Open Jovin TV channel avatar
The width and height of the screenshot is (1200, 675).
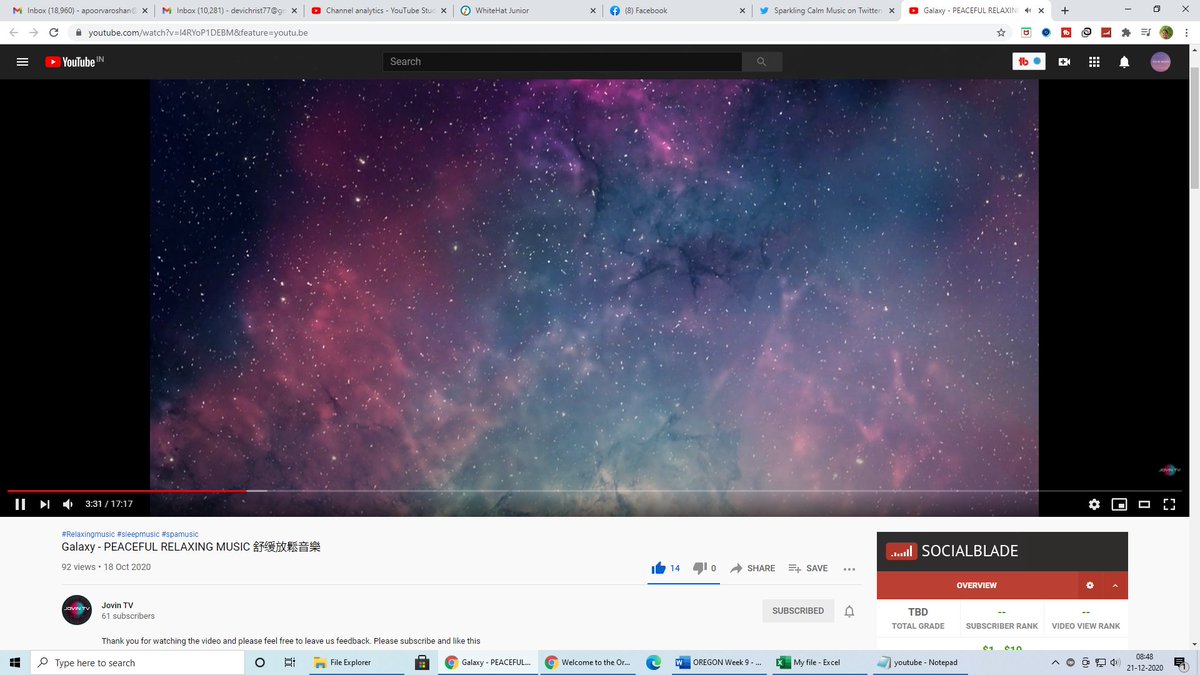pos(77,610)
